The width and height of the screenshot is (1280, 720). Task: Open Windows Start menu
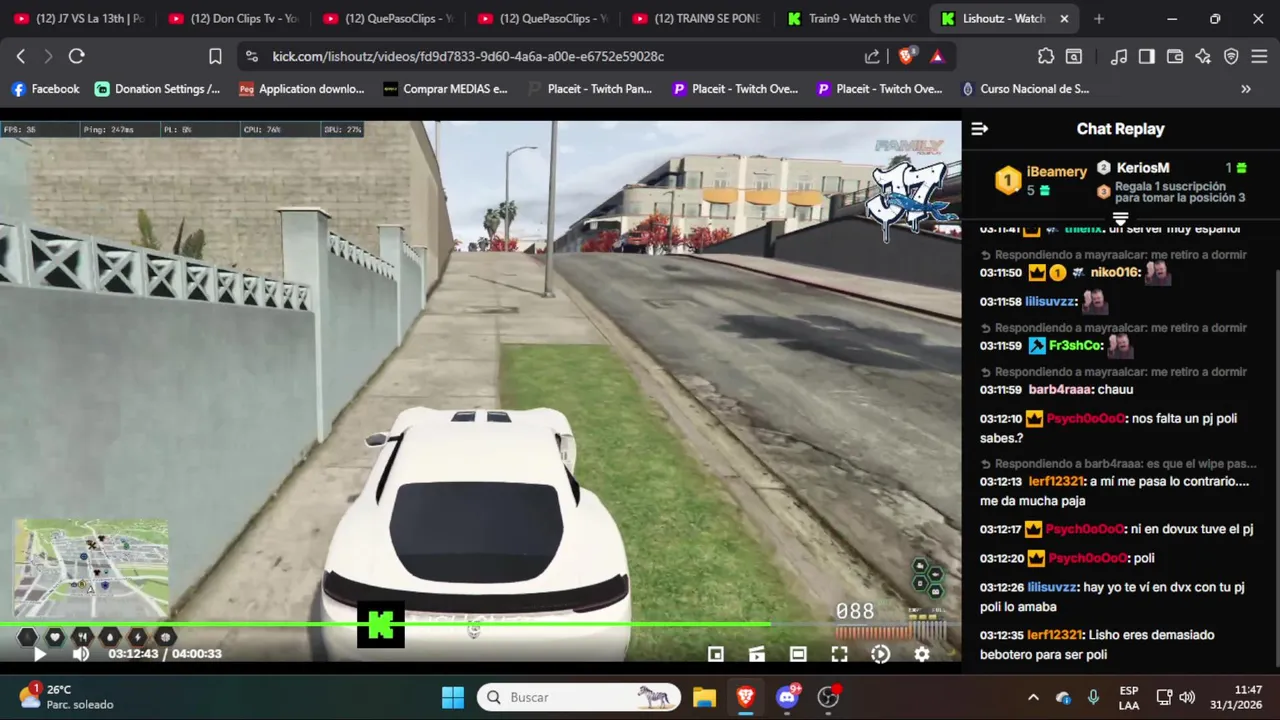pos(453,697)
